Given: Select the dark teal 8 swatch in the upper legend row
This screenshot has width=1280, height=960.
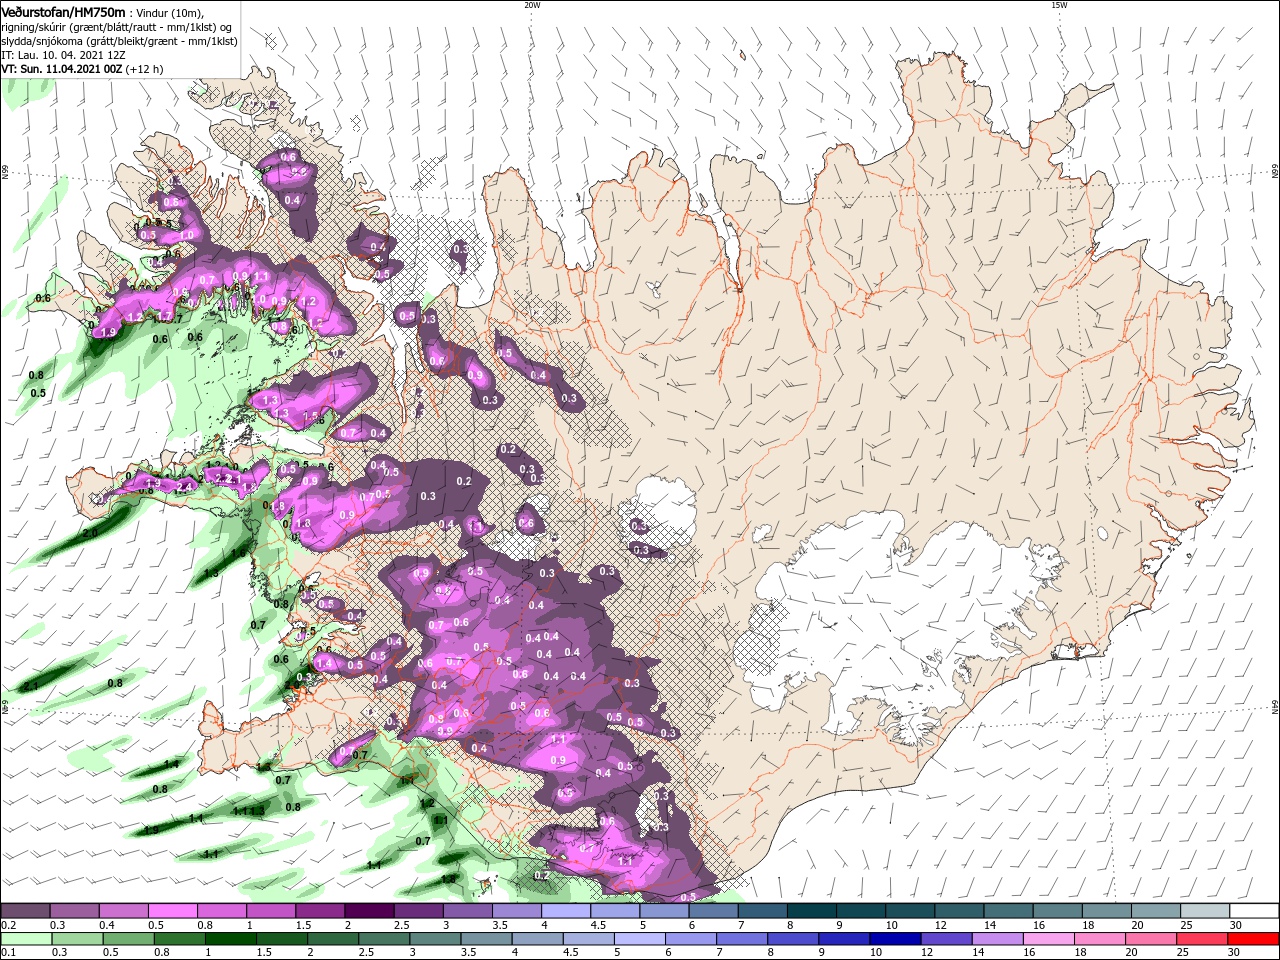Looking at the screenshot, I should pos(811,911).
